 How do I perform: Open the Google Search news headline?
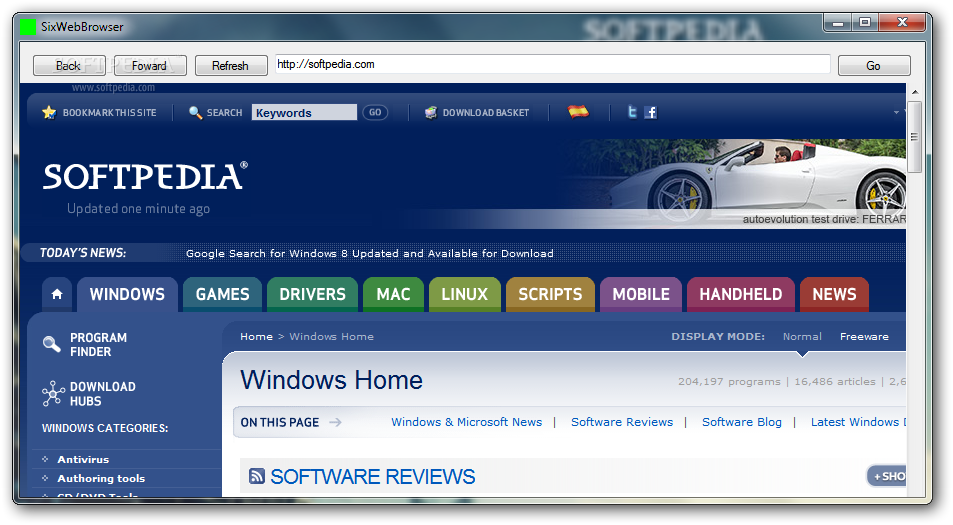[x=370, y=253]
